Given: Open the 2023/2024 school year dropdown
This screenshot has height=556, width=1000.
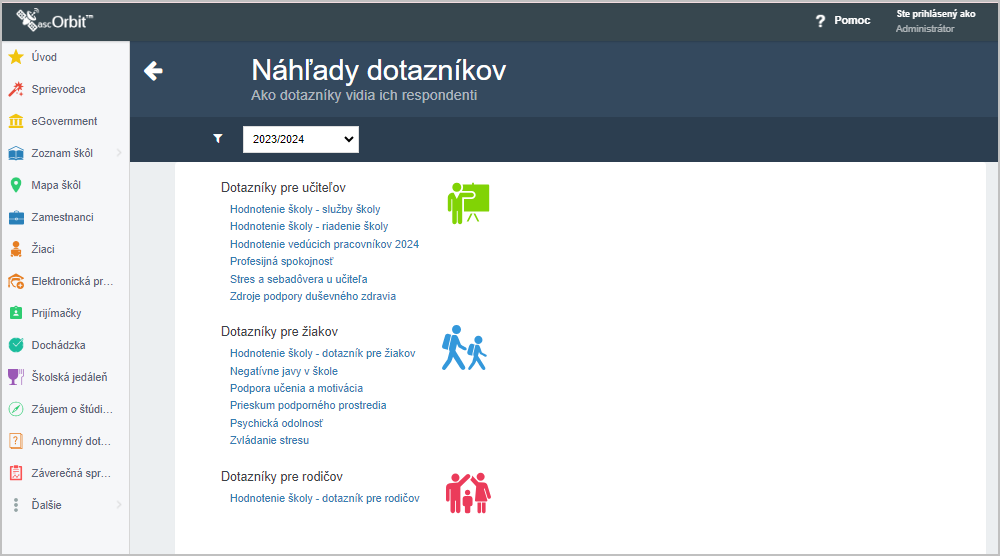Looking at the screenshot, I should pyautogui.click(x=300, y=139).
